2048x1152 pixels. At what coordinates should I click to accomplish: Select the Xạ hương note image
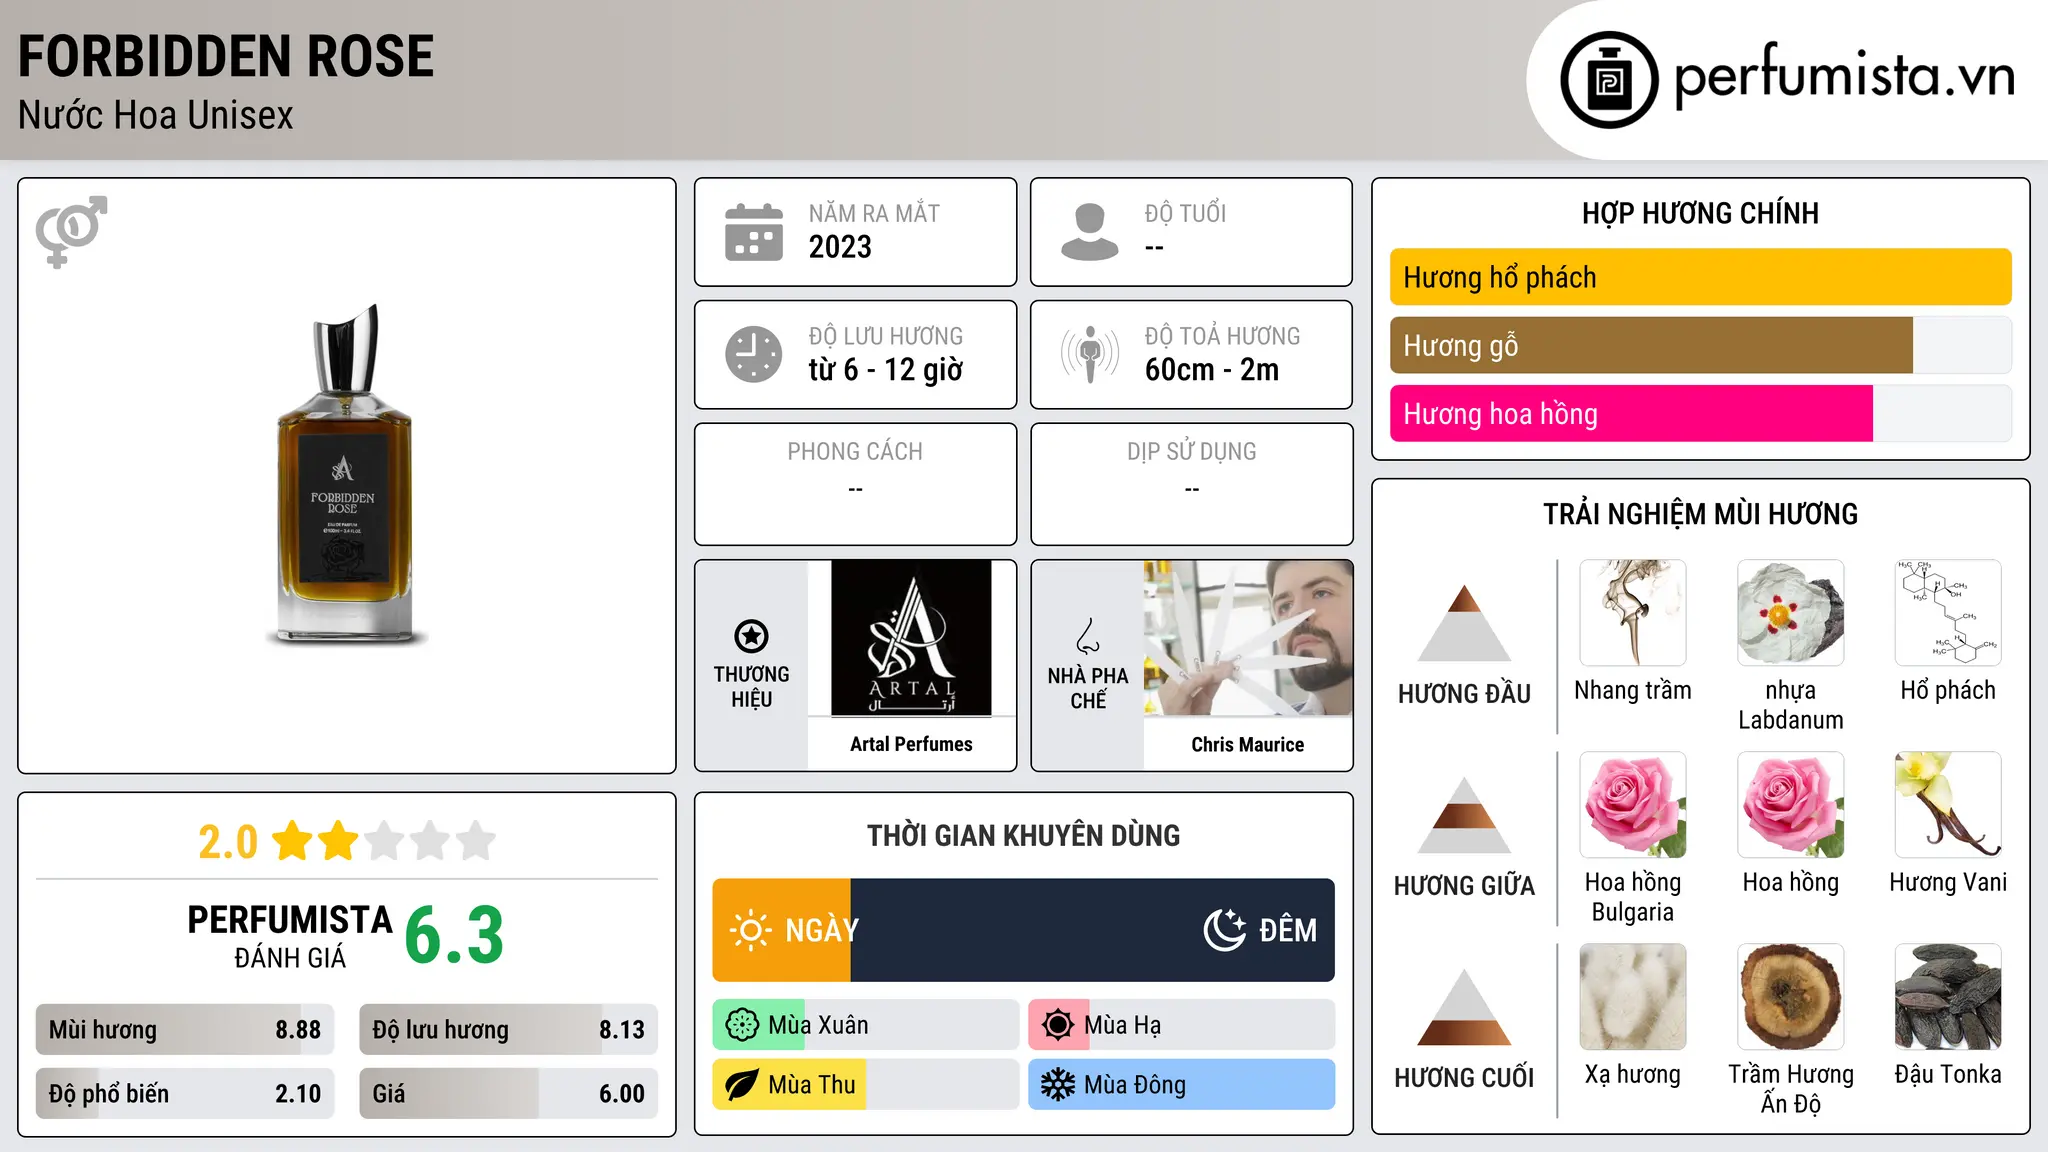pos(1633,997)
